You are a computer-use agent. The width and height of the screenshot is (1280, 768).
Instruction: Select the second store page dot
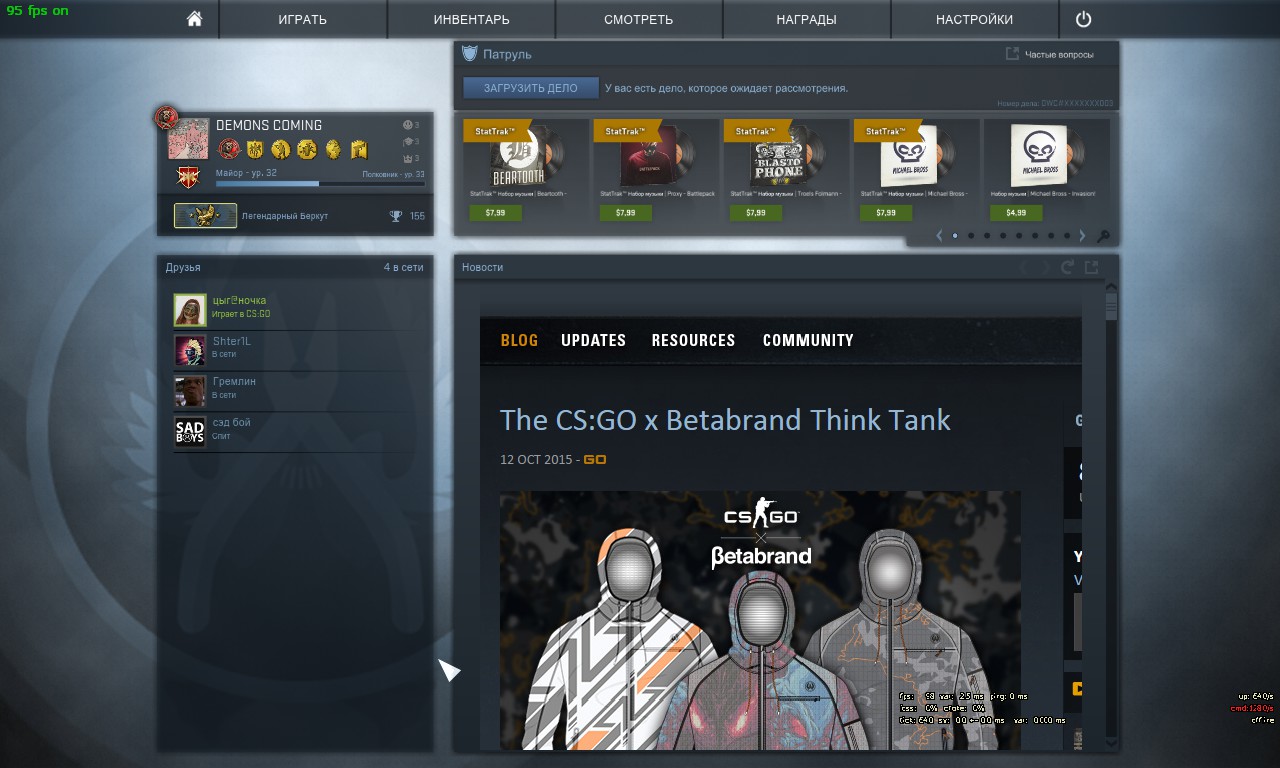971,236
